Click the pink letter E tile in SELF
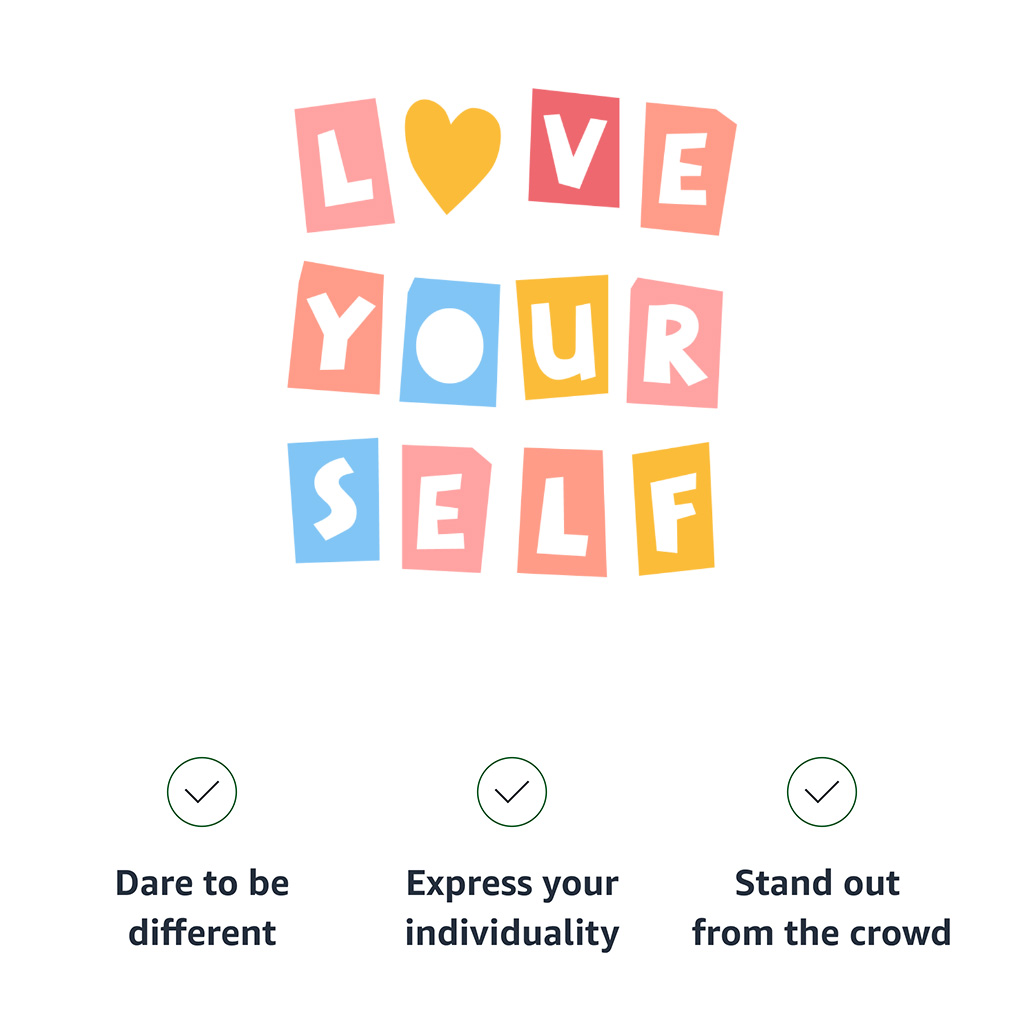The width and height of the screenshot is (1024, 1024). click(x=445, y=509)
